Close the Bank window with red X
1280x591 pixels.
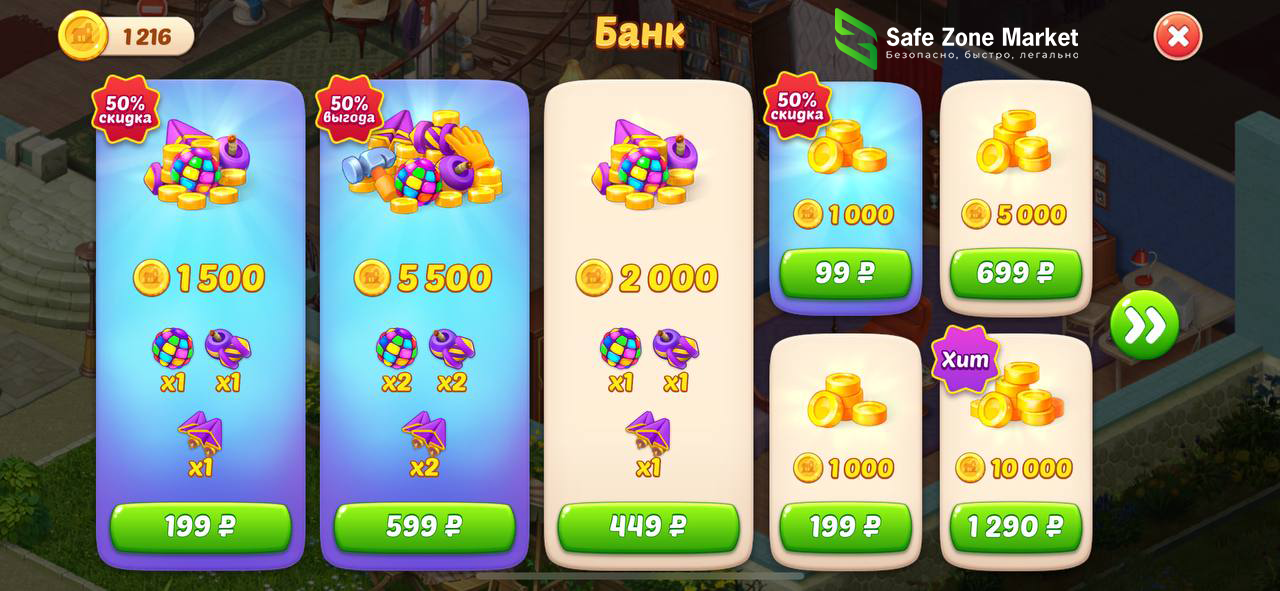(x=1178, y=36)
